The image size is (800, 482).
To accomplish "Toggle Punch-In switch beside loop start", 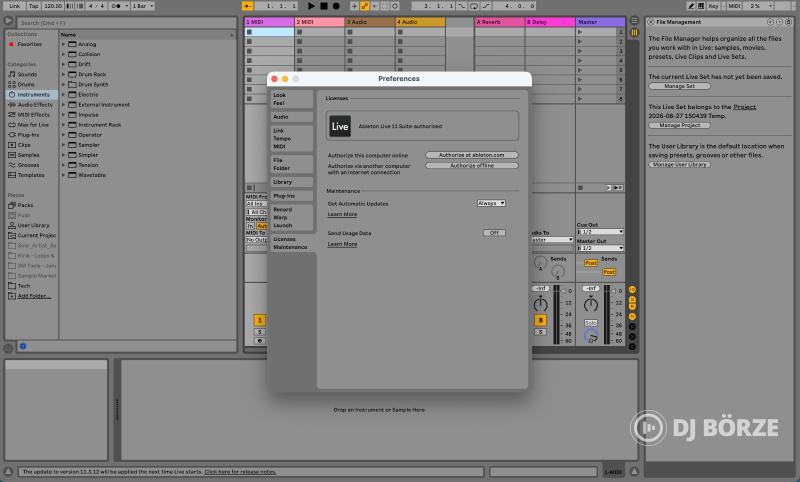I will 462,6.
